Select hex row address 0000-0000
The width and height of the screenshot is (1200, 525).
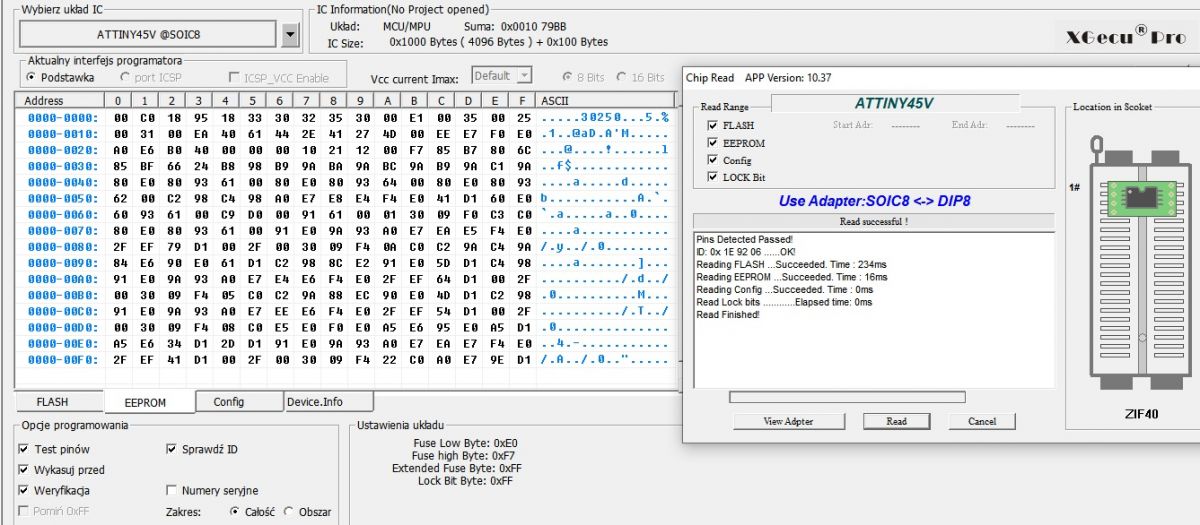point(62,118)
